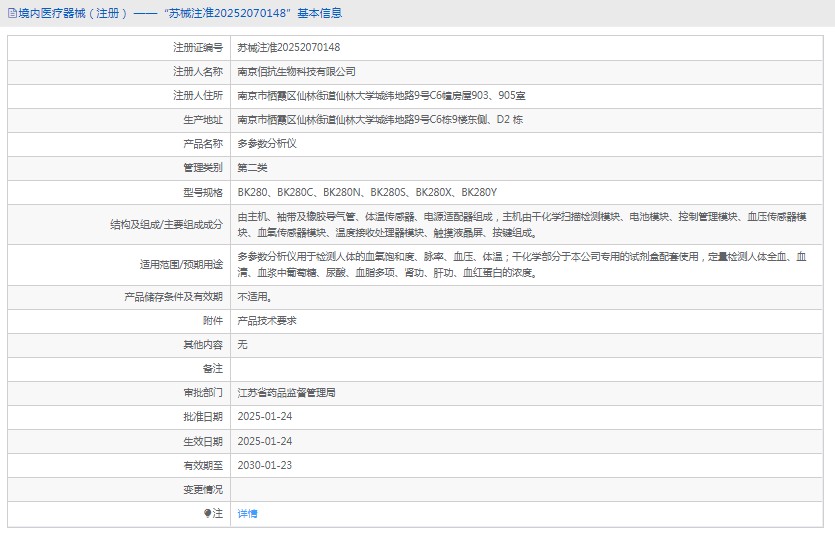Click the 备注 row label

pos(212,368)
